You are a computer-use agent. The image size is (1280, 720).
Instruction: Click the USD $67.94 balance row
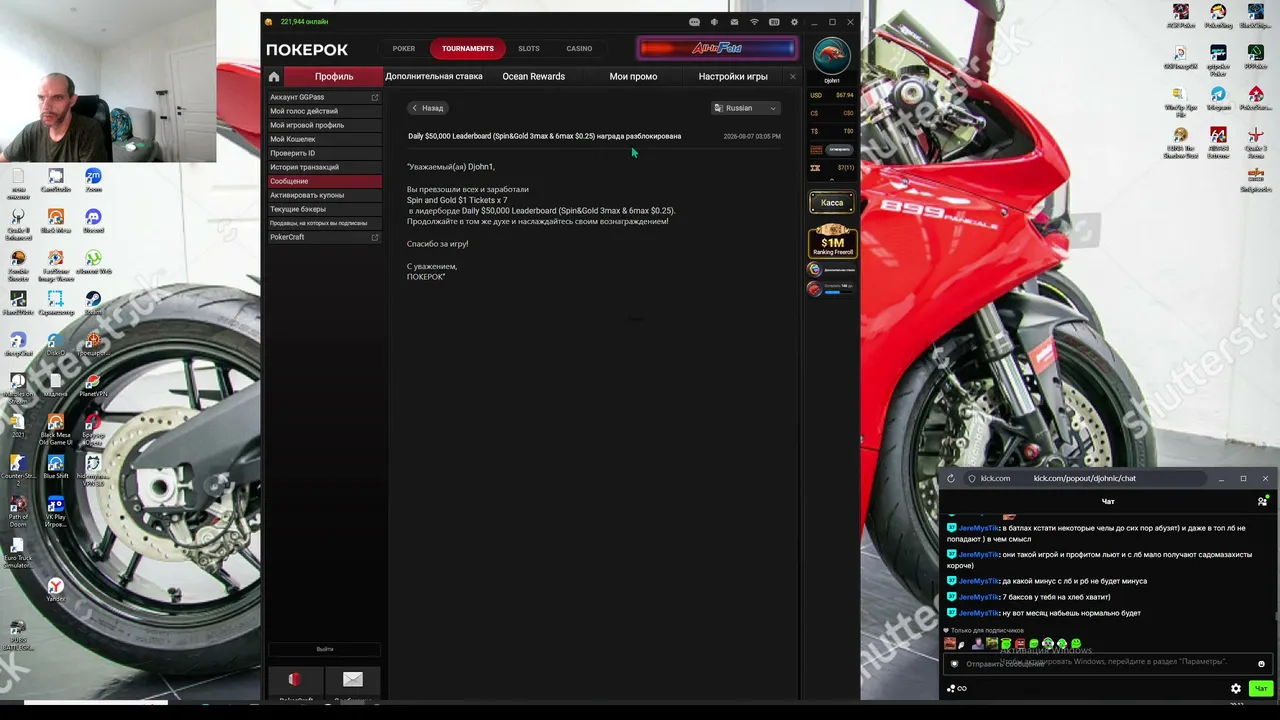[832, 95]
